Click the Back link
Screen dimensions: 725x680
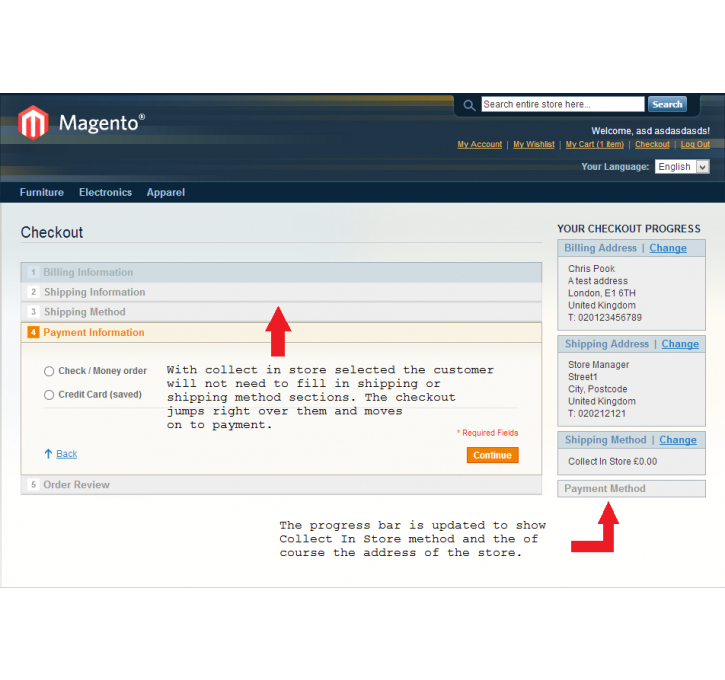coord(67,454)
